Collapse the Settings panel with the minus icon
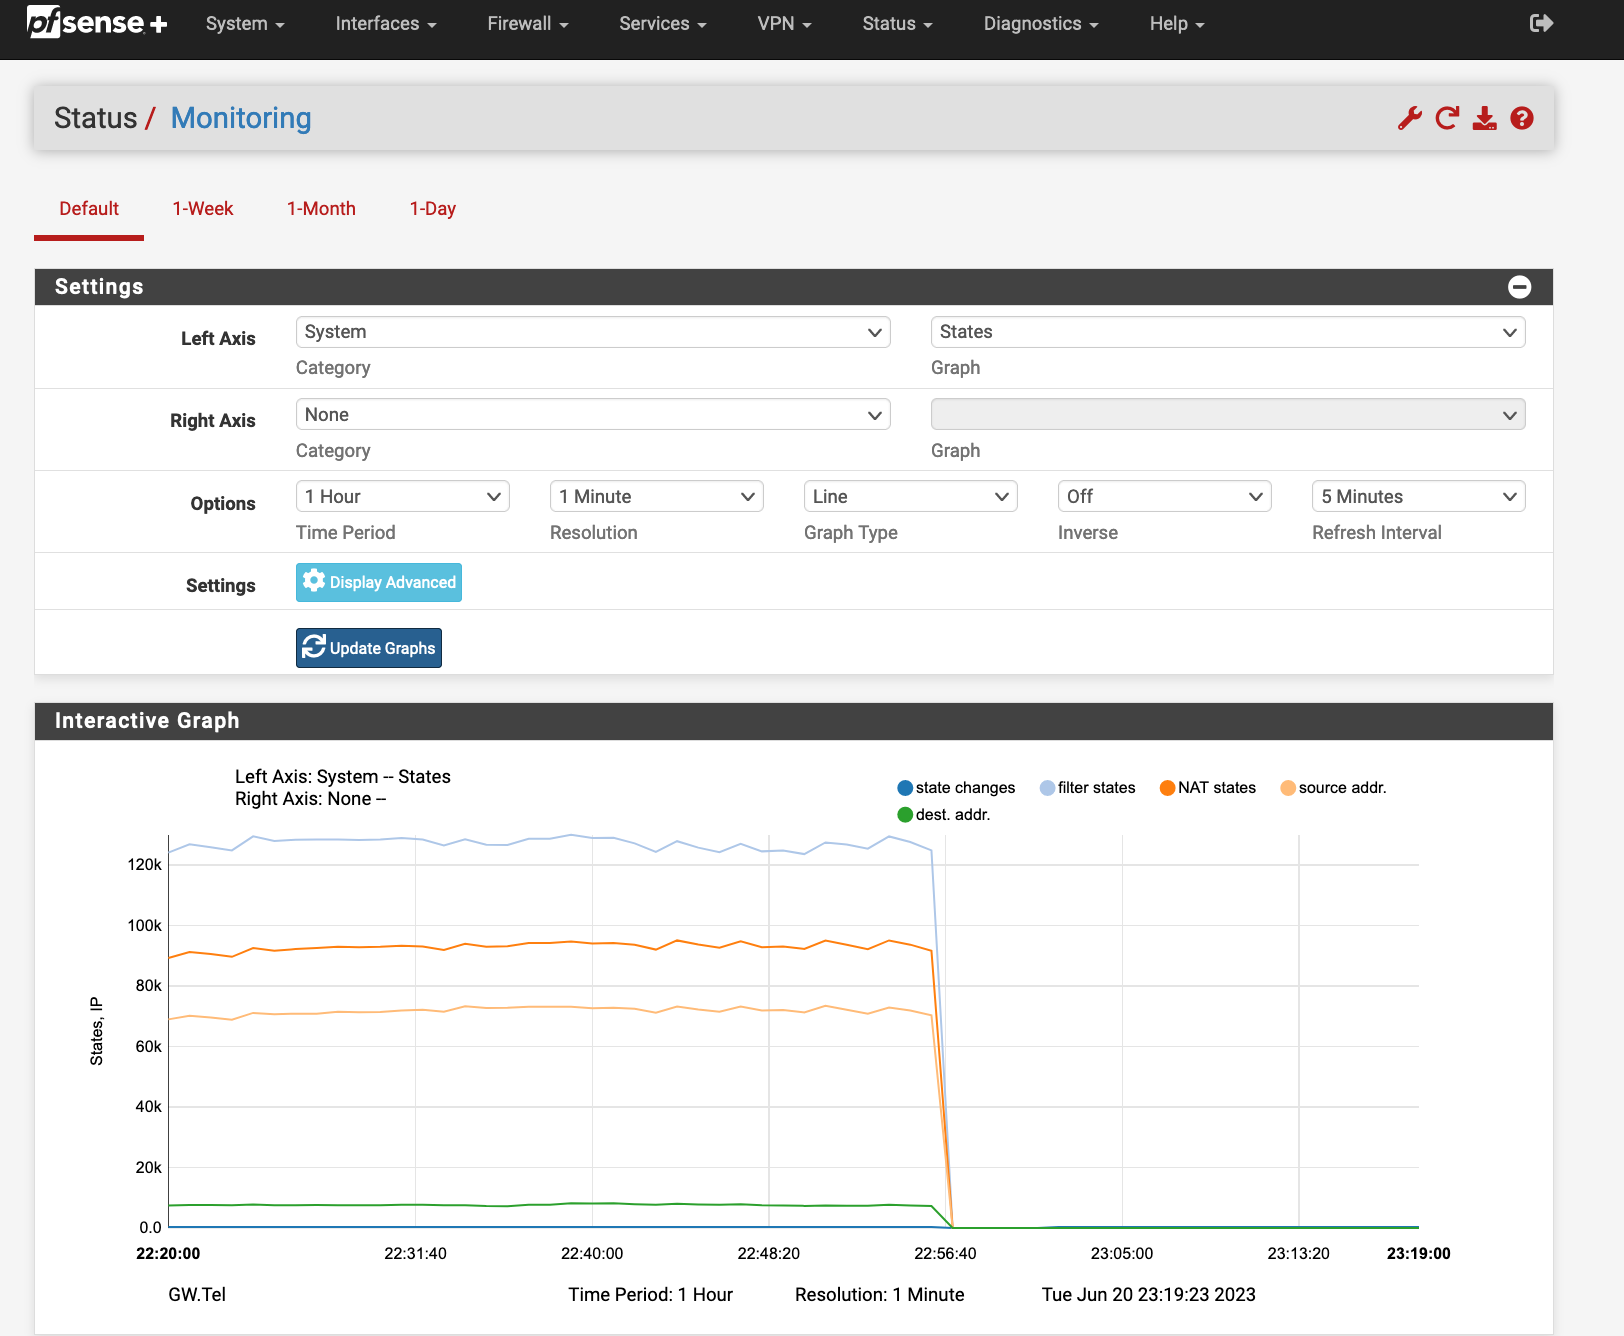Image resolution: width=1624 pixels, height=1336 pixels. 1519,287
